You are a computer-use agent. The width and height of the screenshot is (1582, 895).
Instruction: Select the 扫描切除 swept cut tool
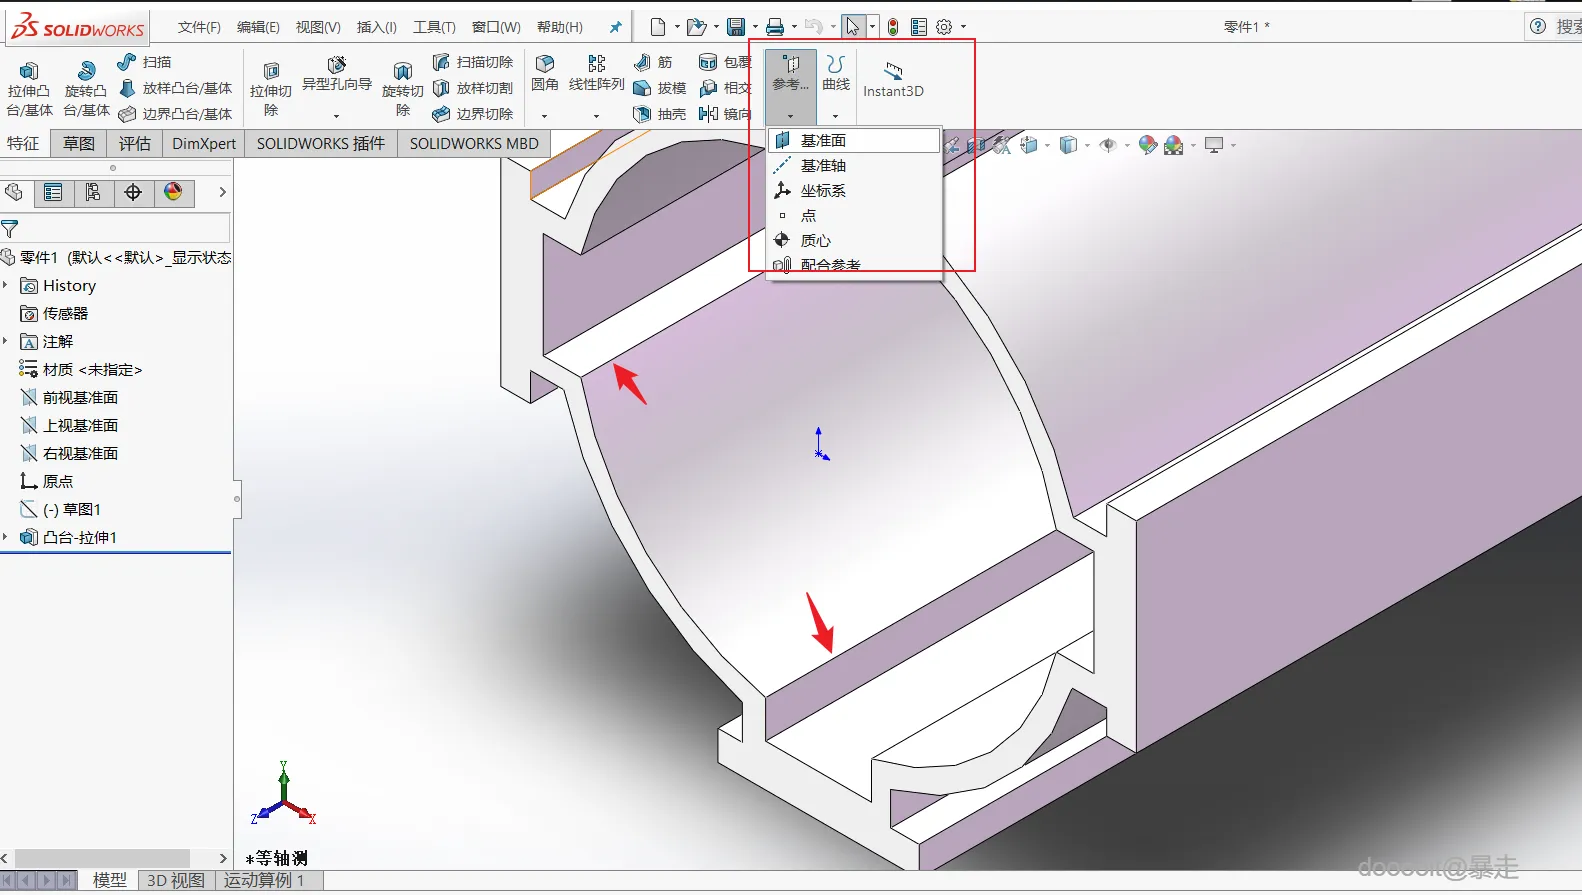coord(473,62)
